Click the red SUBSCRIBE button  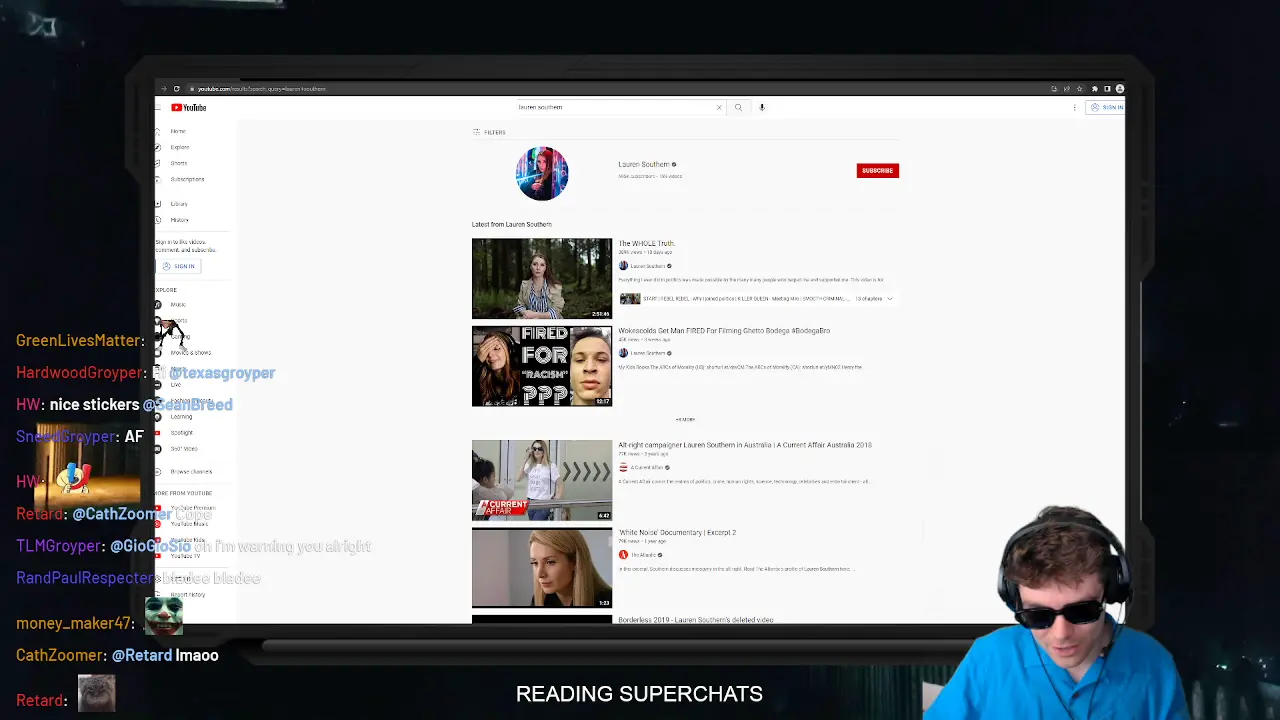tap(877, 171)
